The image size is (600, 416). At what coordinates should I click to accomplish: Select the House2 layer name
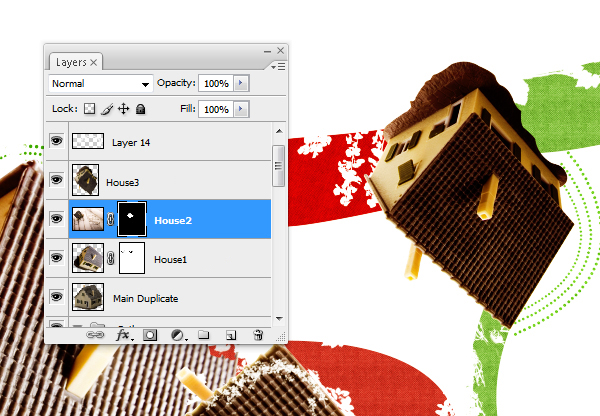(173, 220)
